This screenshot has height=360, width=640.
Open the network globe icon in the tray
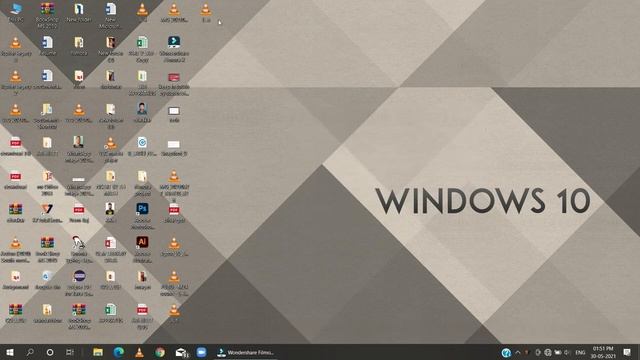548,353
